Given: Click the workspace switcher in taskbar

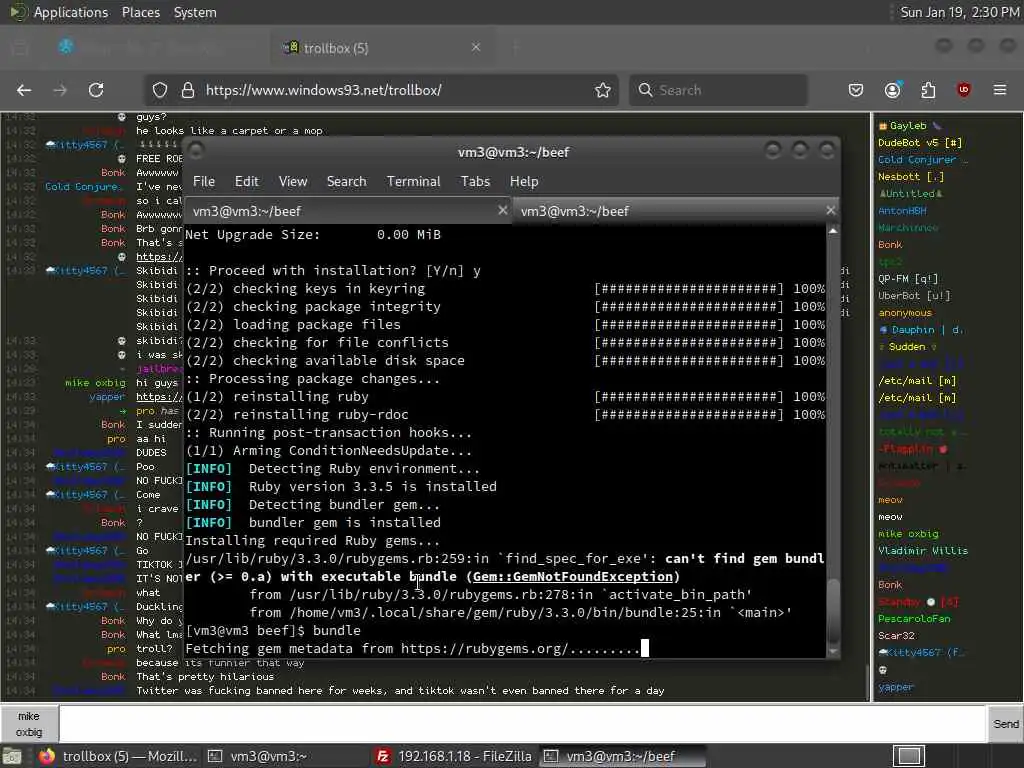Looking at the screenshot, I should click(908, 756).
